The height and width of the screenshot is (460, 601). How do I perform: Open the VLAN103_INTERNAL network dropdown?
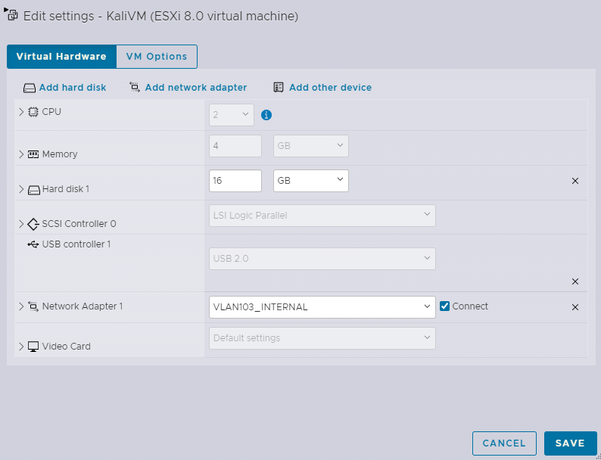tap(322, 306)
